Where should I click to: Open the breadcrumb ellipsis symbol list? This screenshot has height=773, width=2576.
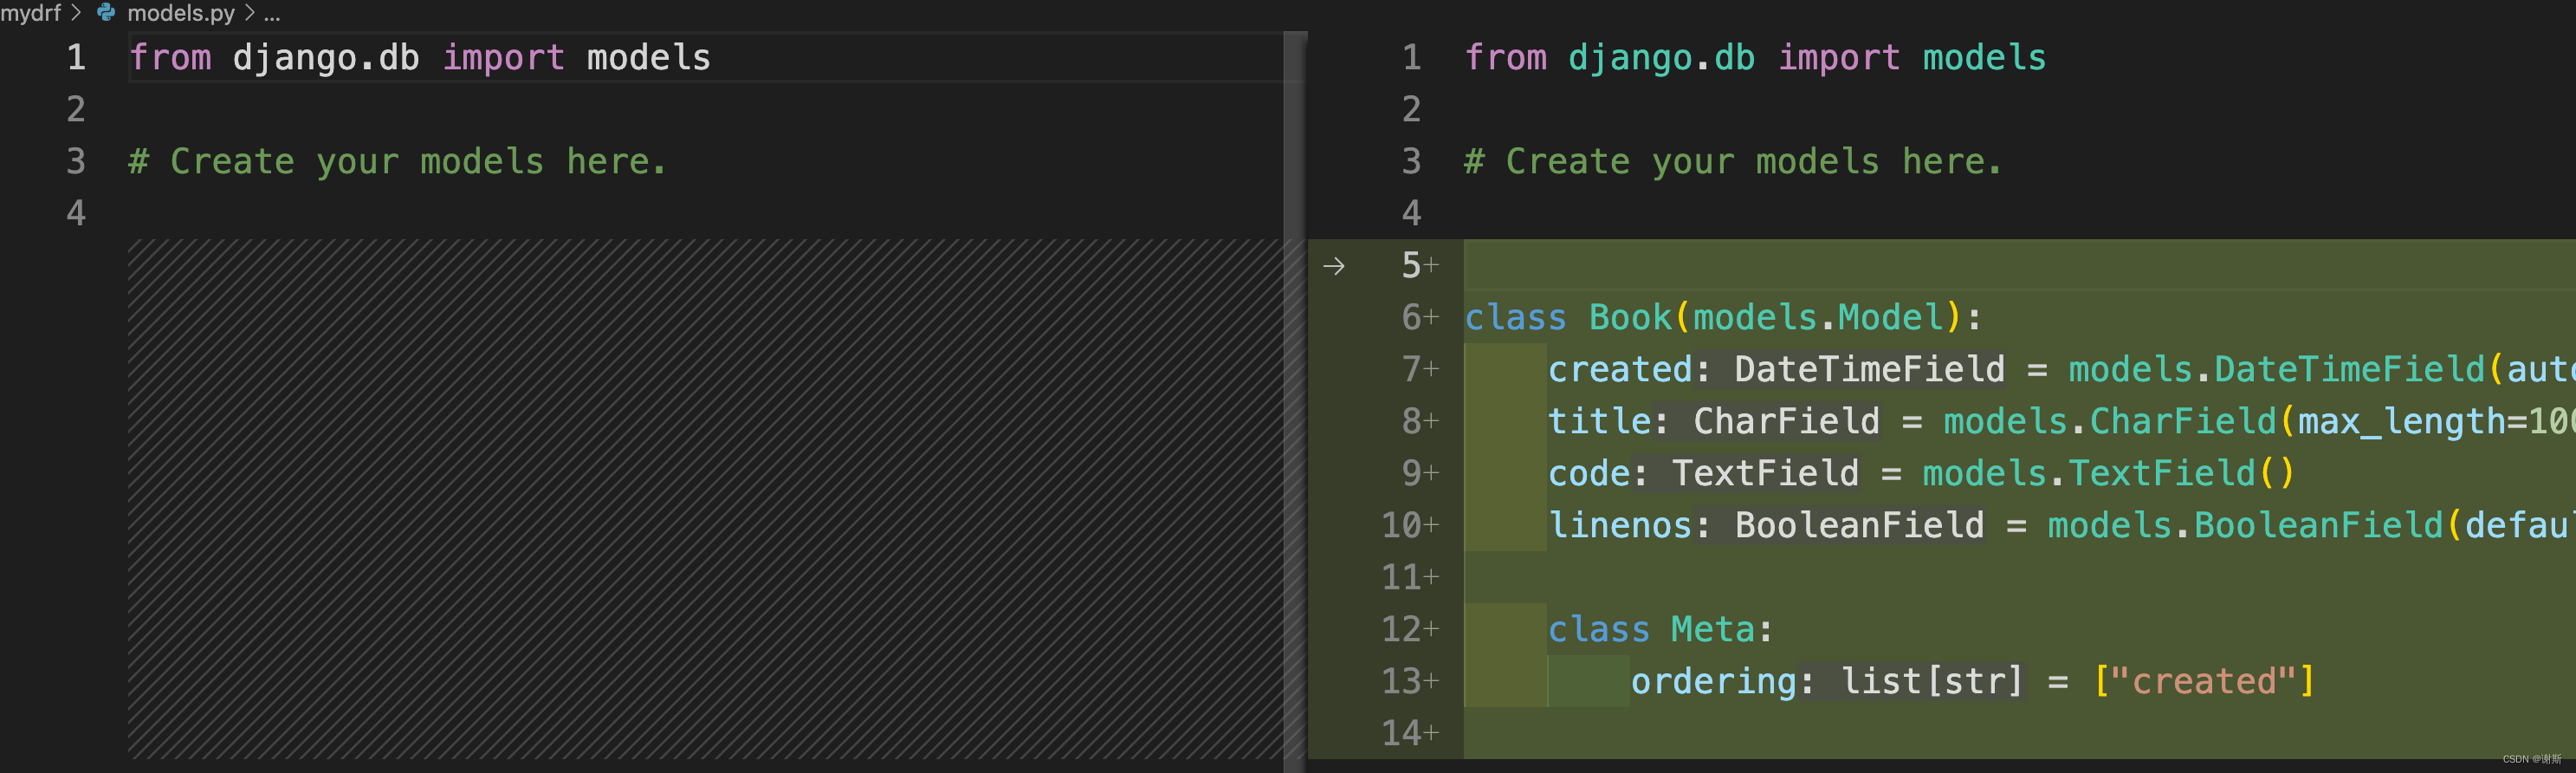coord(272,14)
